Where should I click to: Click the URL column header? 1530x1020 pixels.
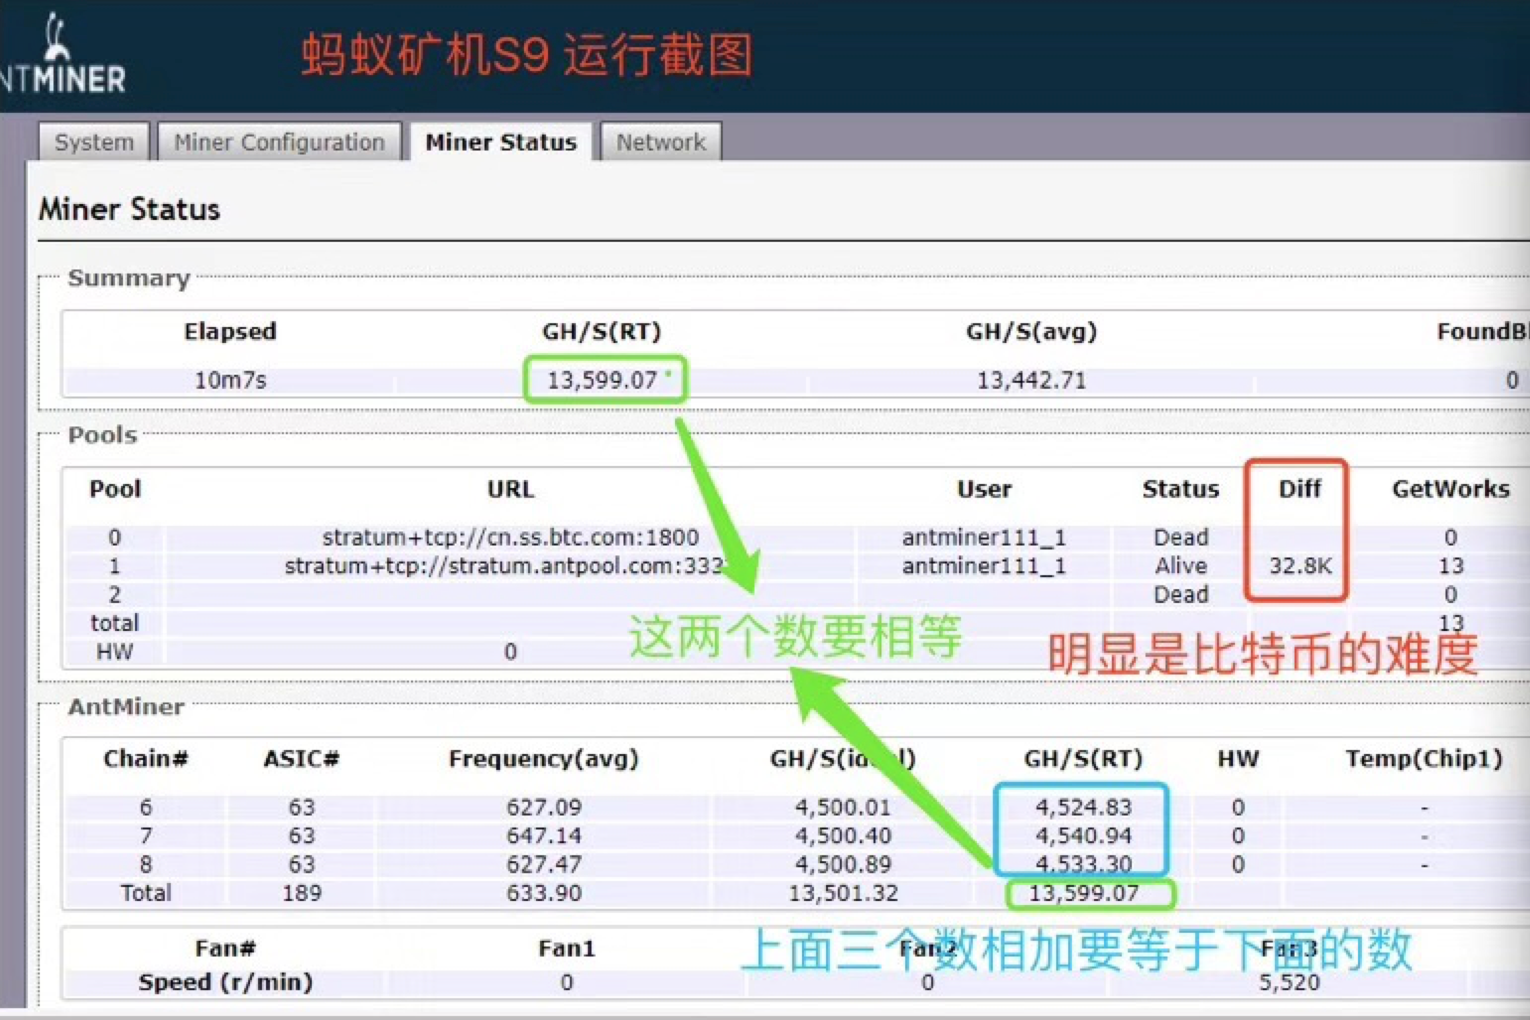[510, 489]
